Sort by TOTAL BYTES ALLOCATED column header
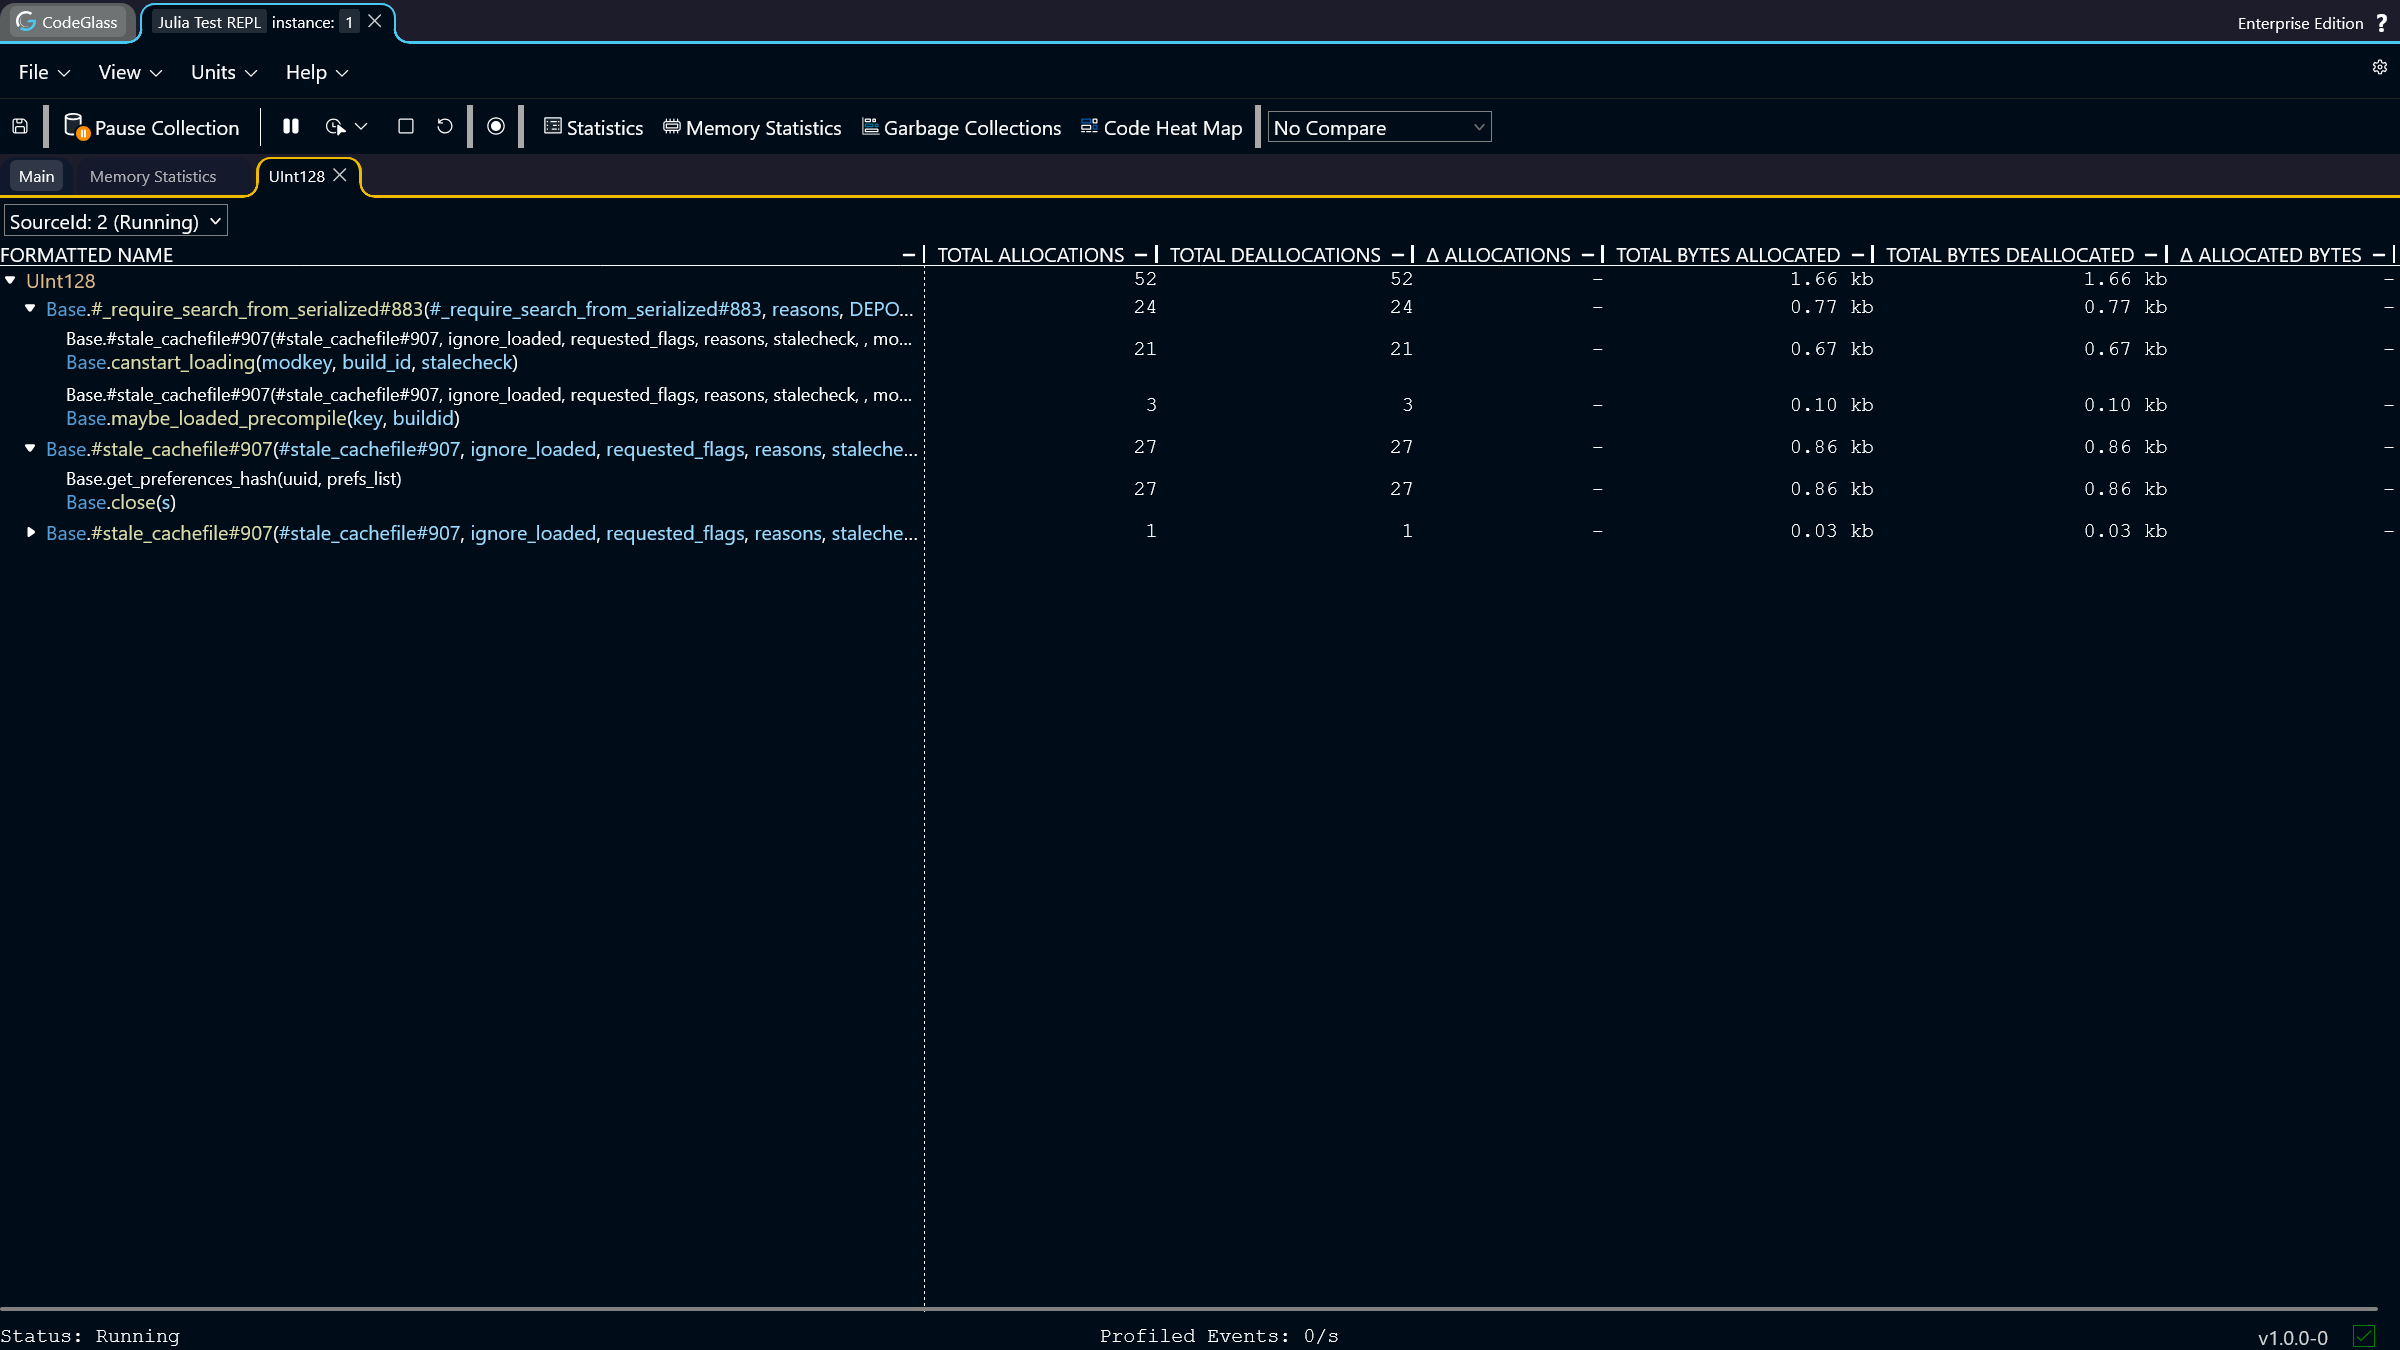The image size is (2400, 1350). pos(1728,255)
